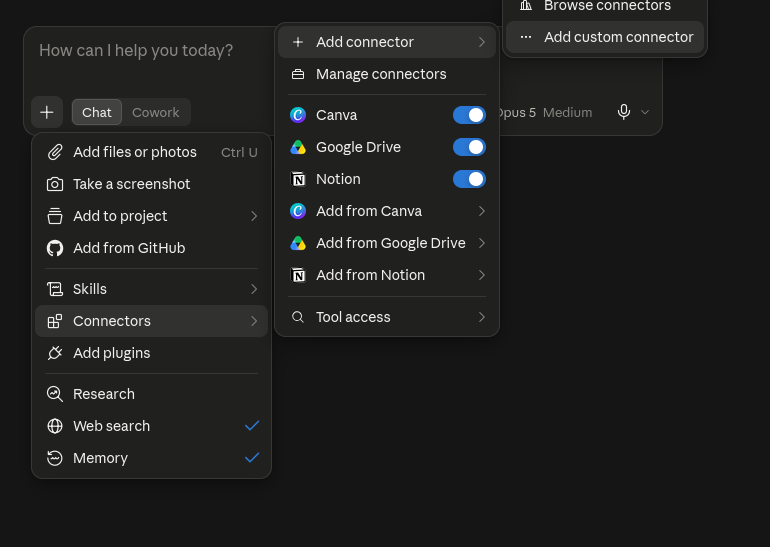The height and width of the screenshot is (547, 770).
Task: Choose Add custom connector
Action: coord(605,37)
